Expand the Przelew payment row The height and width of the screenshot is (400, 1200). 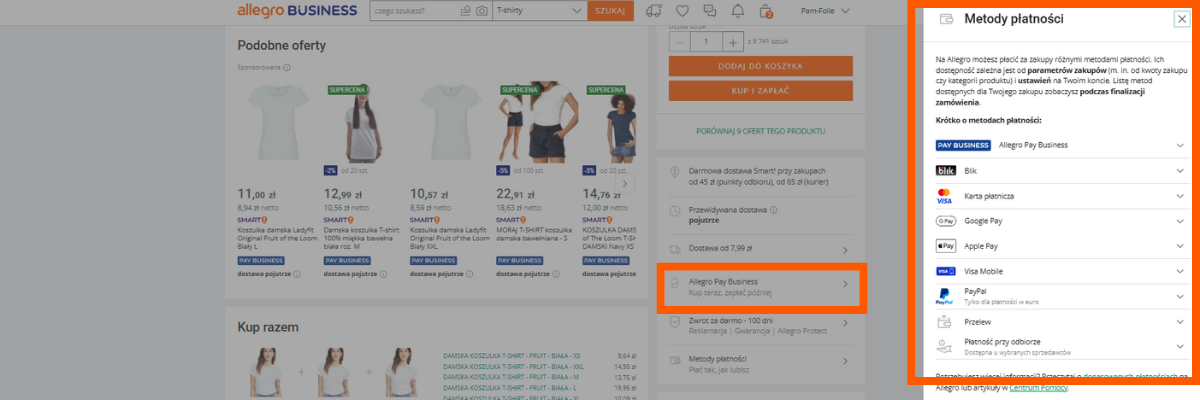pos(1061,322)
